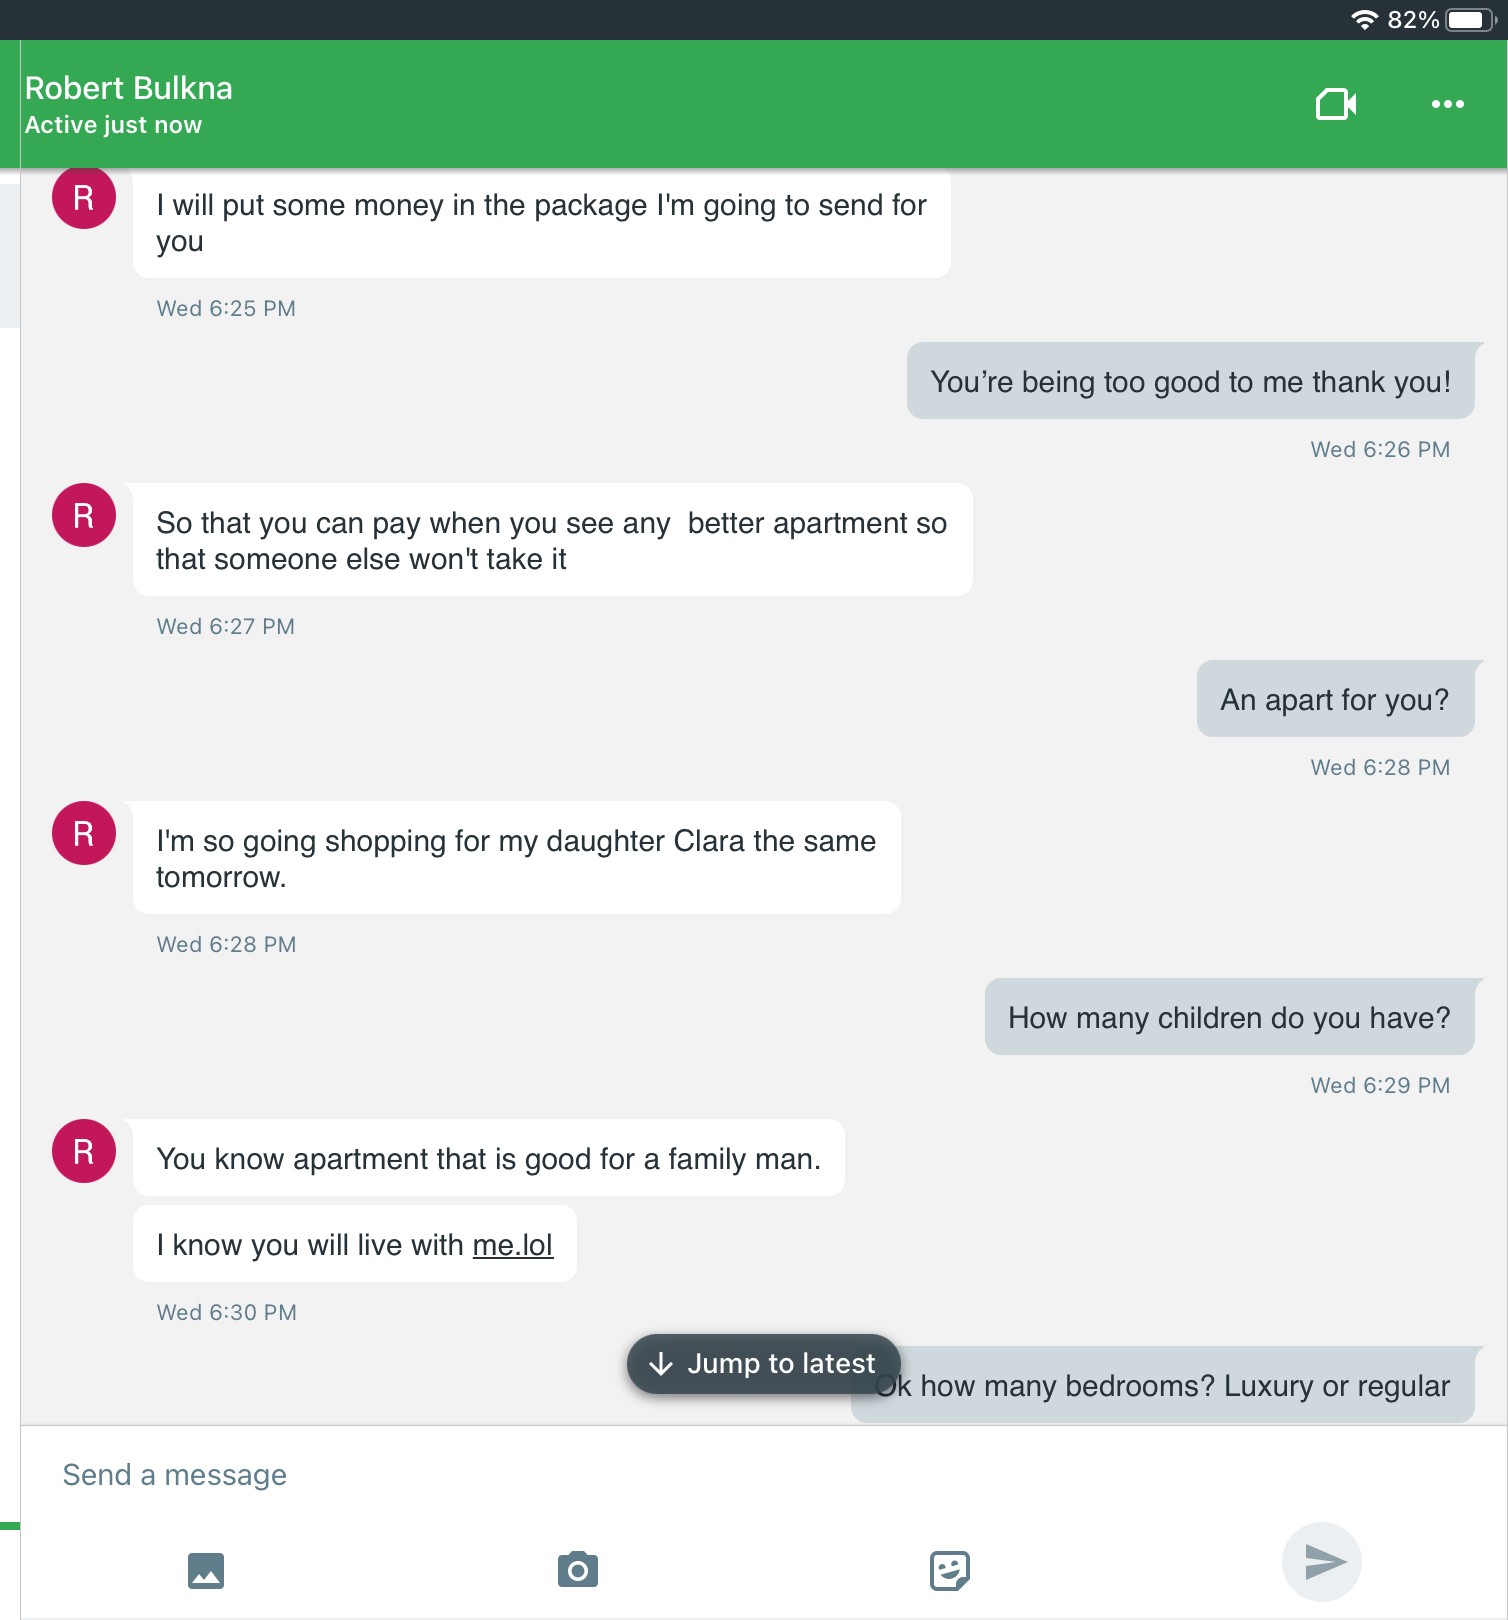Select the "An apart for you?" message
The height and width of the screenshot is (1620, 1508).
pyautogui.click(x=1334, y=699)
